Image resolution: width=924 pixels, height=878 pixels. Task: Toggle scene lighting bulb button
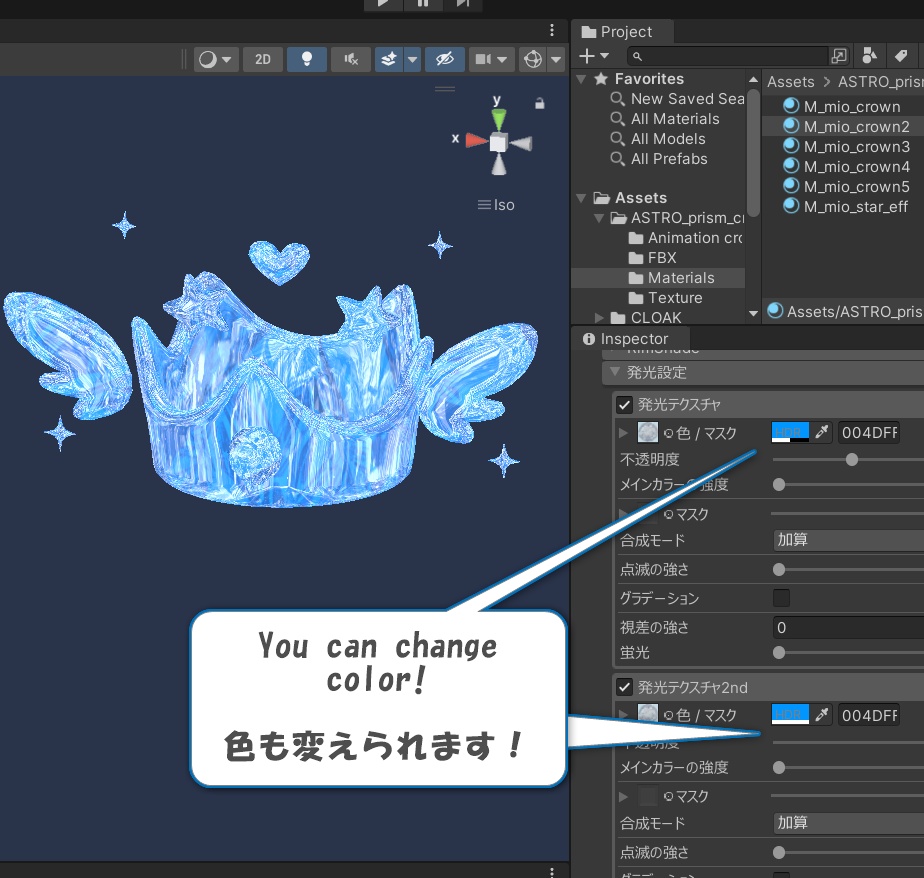(x=306, y=59)
